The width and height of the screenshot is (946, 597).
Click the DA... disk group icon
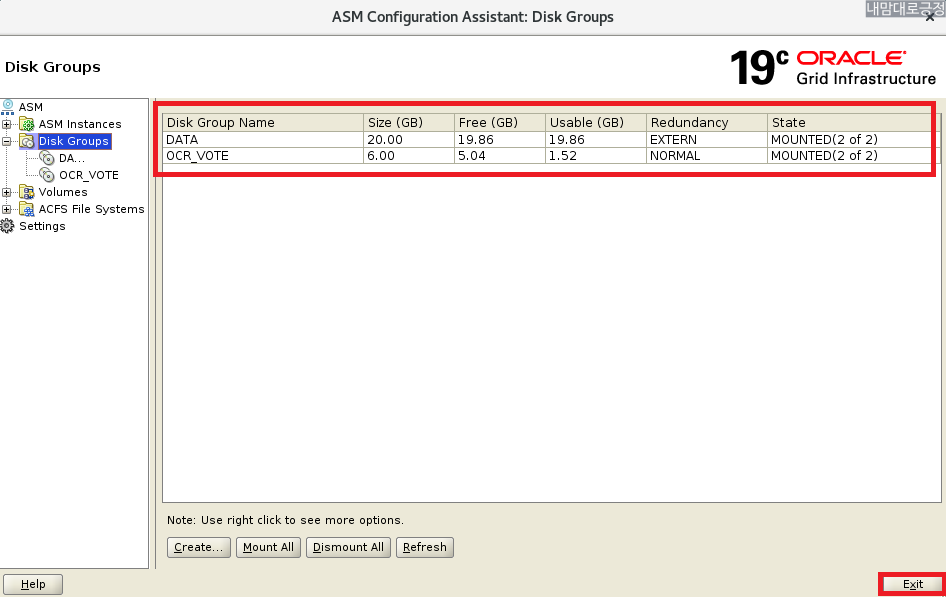coord(47,158)
